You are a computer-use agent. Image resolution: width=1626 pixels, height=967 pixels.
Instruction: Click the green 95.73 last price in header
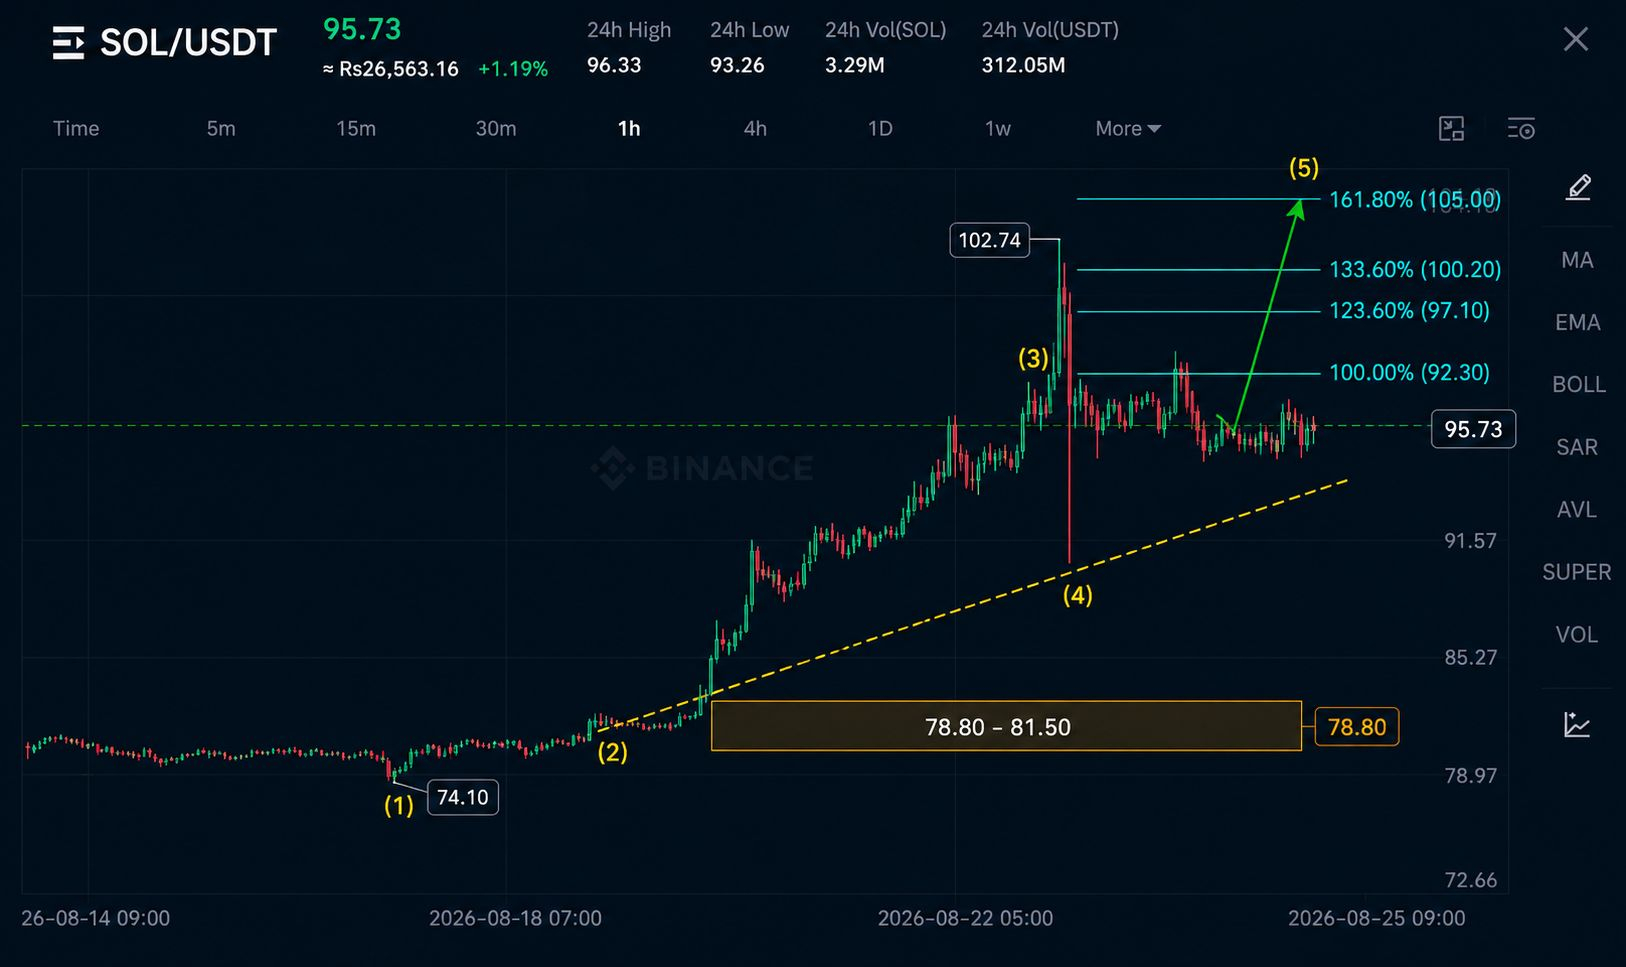pos(362,29)
